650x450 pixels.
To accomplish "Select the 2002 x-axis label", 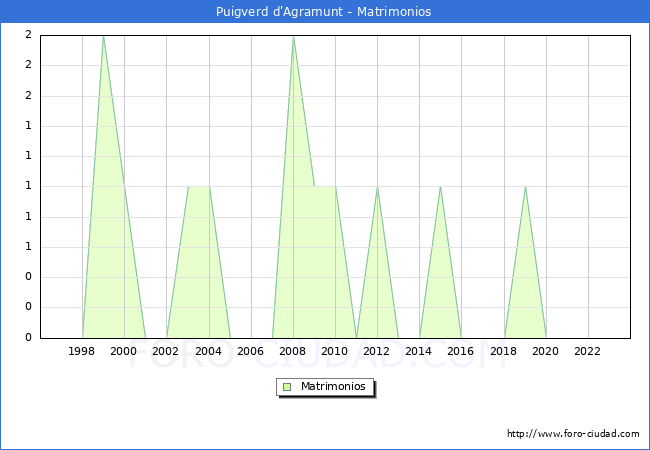I will tap(166, 351).
